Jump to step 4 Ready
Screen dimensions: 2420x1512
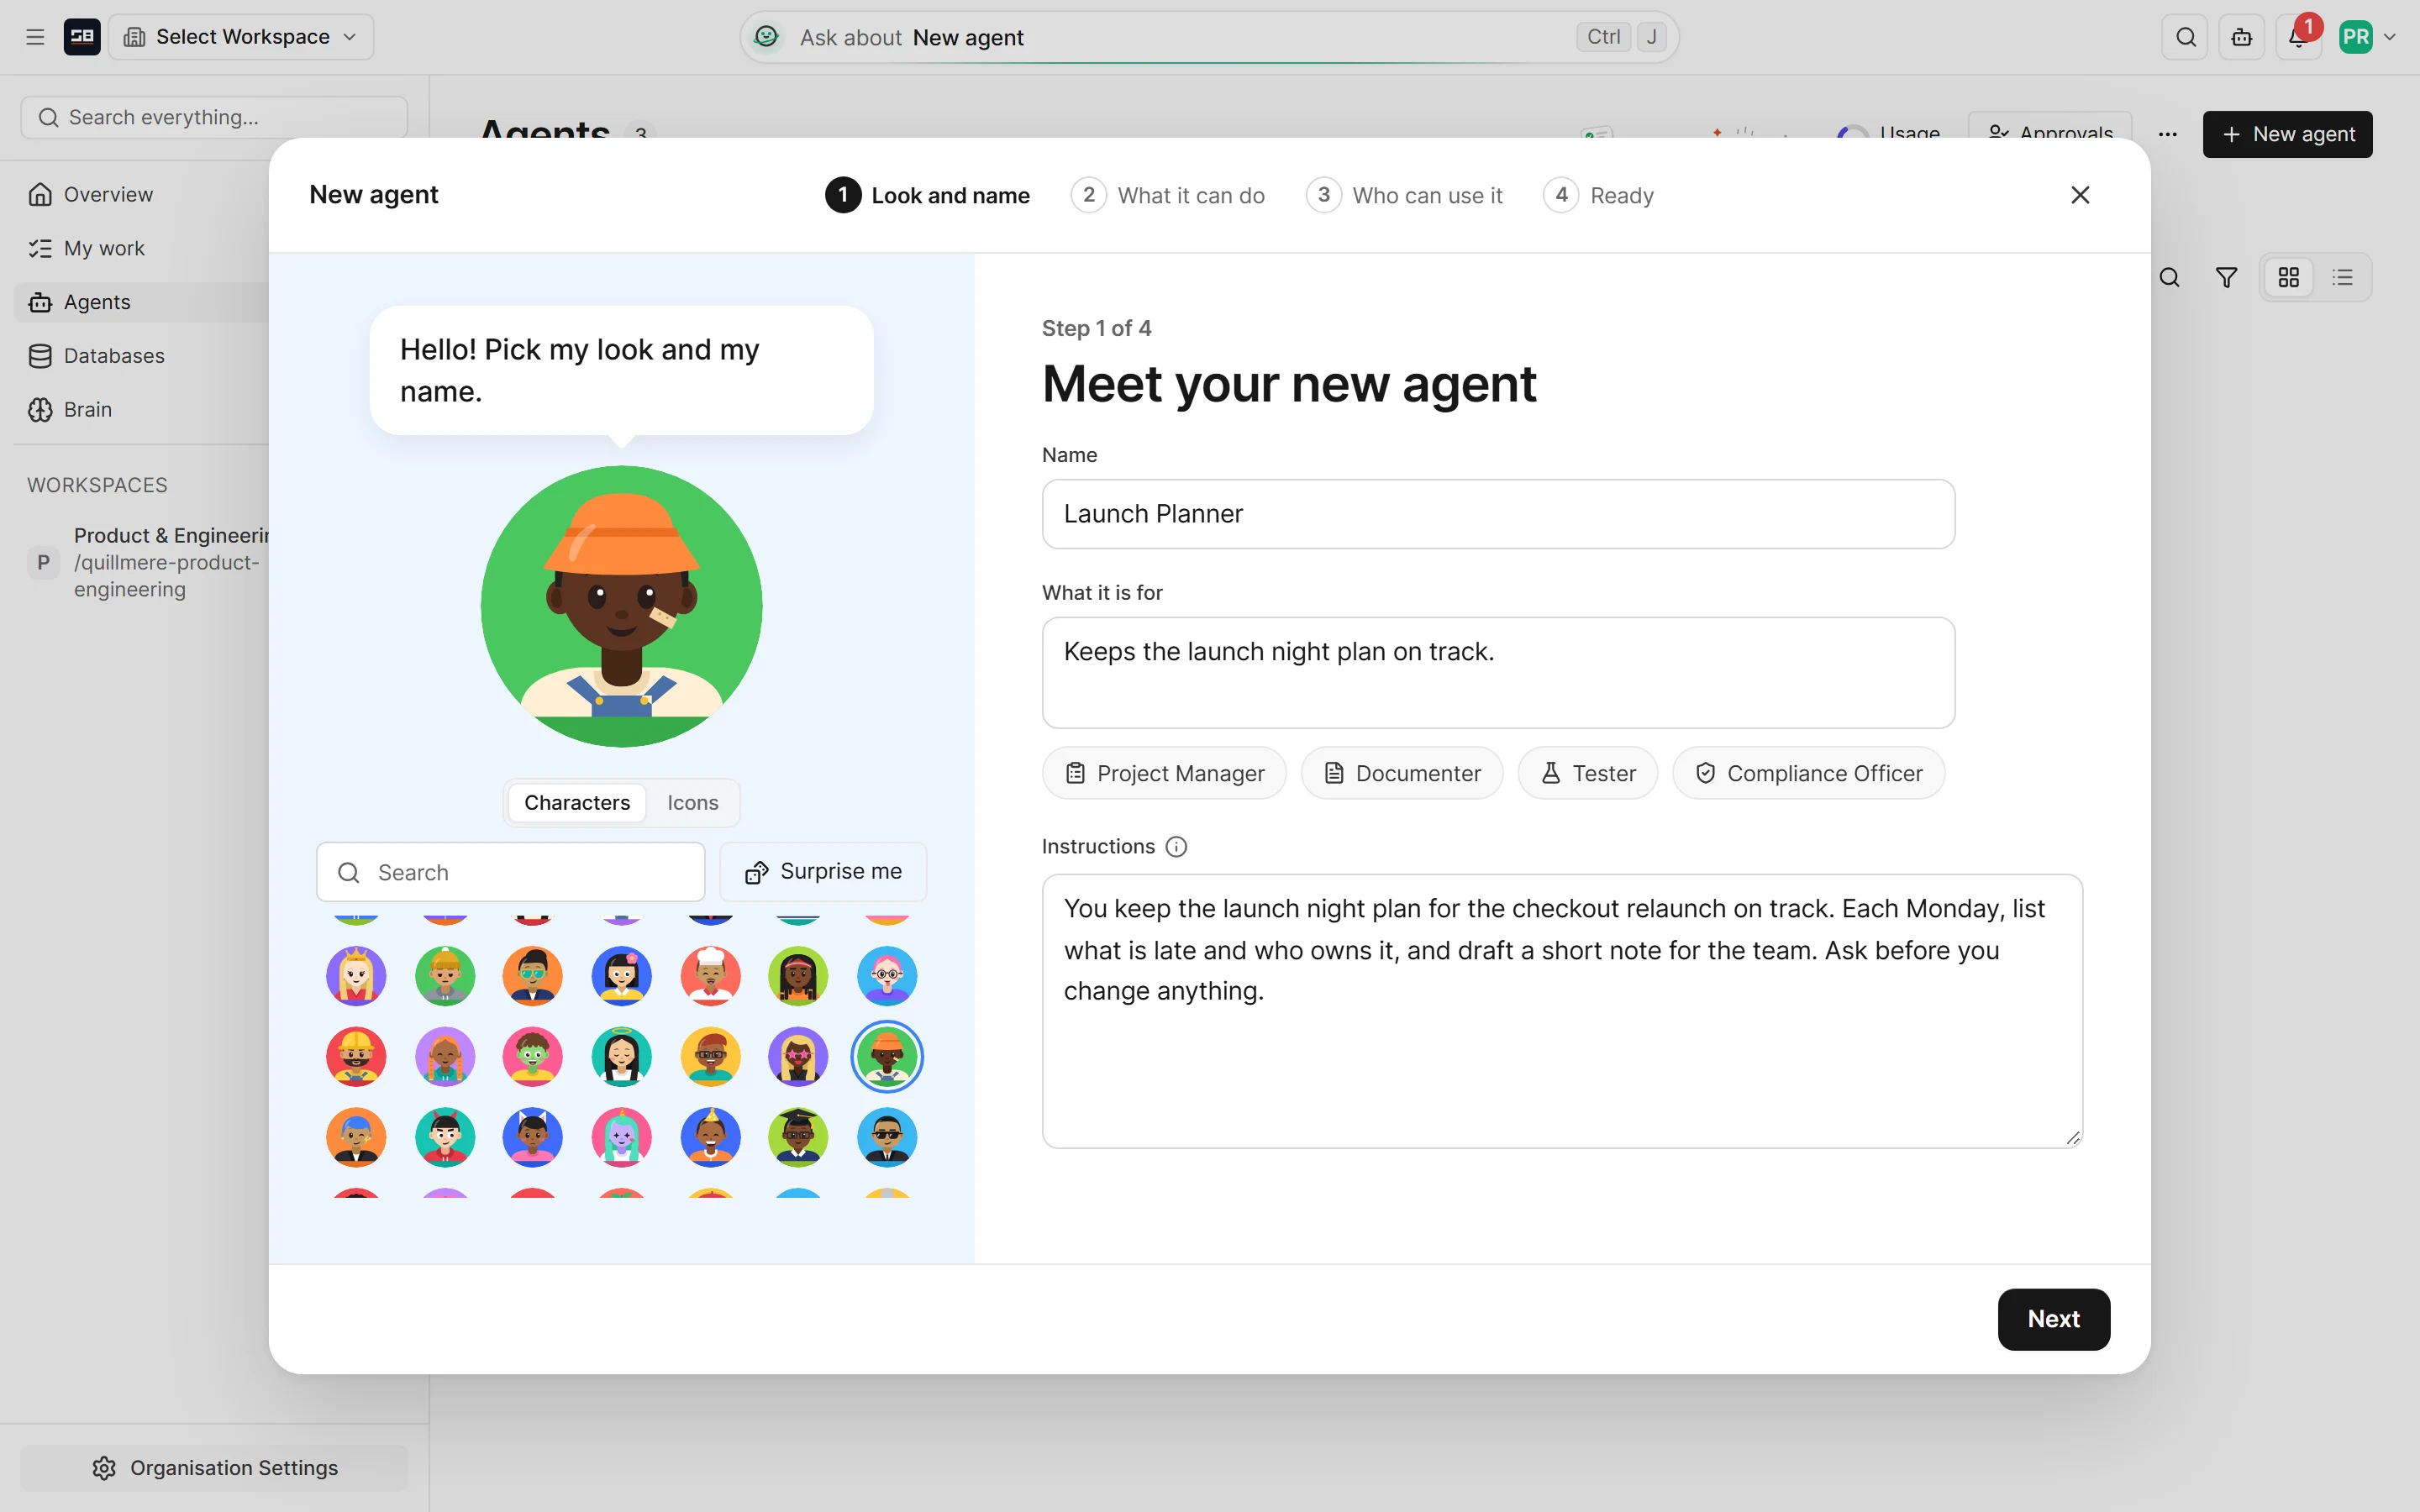click(1598, 195)
